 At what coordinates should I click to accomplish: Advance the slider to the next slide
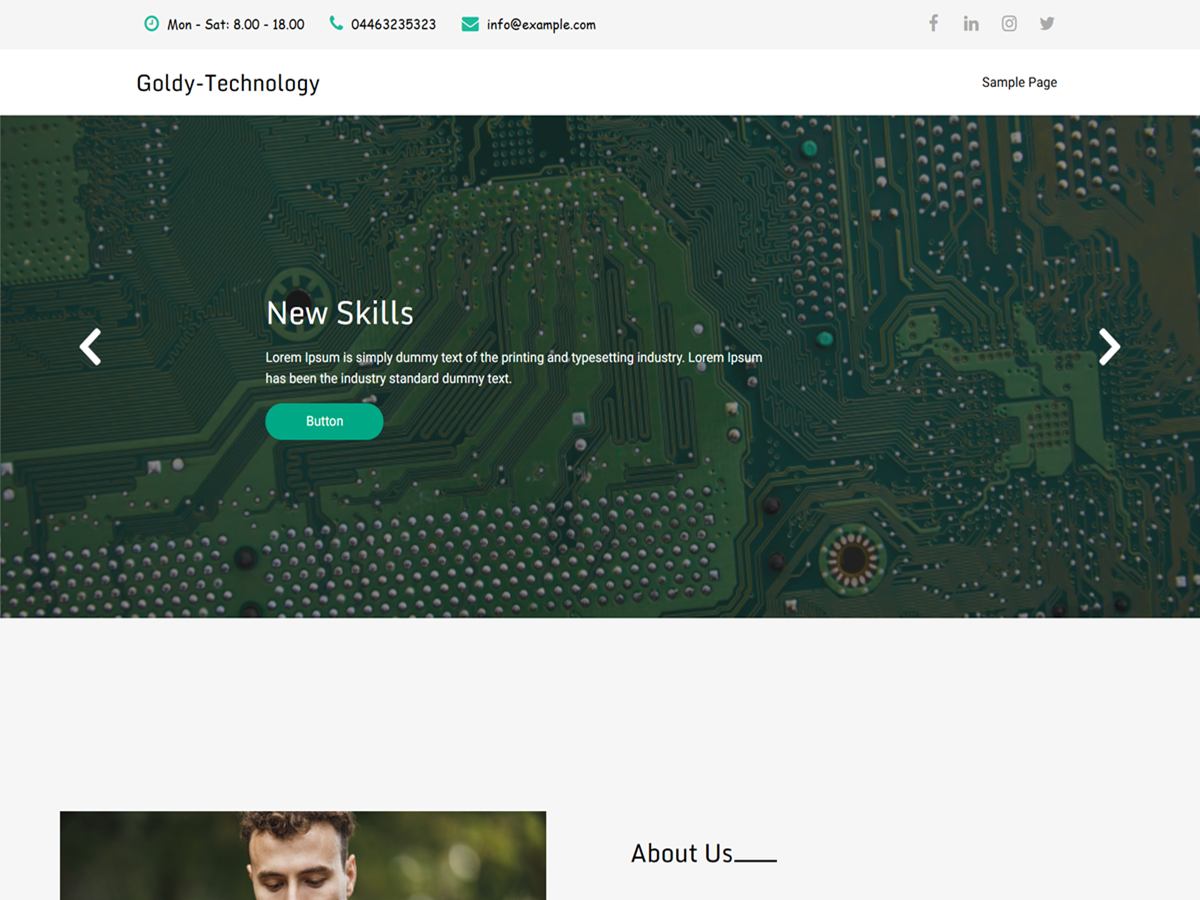pos(1110,347)
